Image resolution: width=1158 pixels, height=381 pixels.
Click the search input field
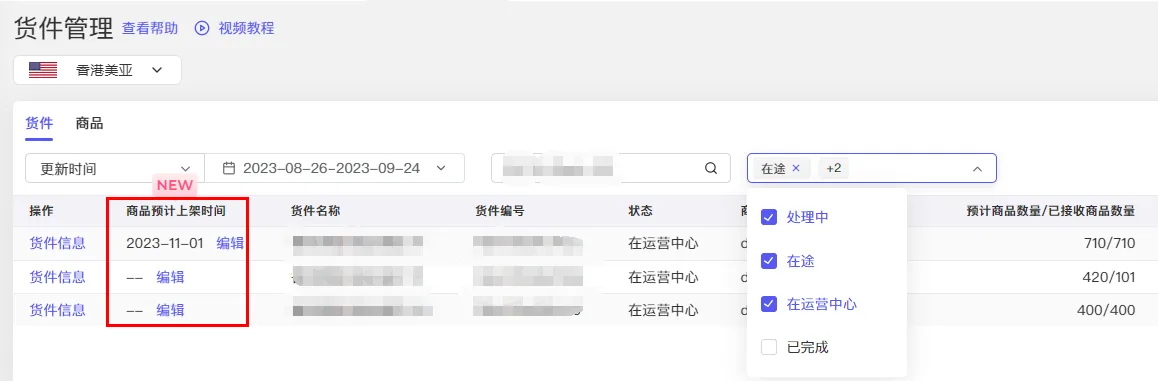click(611, 168)
